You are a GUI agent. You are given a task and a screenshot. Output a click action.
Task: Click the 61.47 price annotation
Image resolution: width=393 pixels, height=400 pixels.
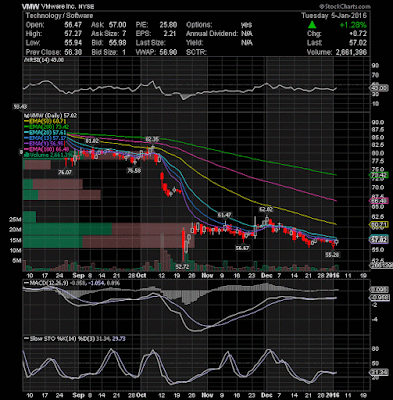[224, 214]
